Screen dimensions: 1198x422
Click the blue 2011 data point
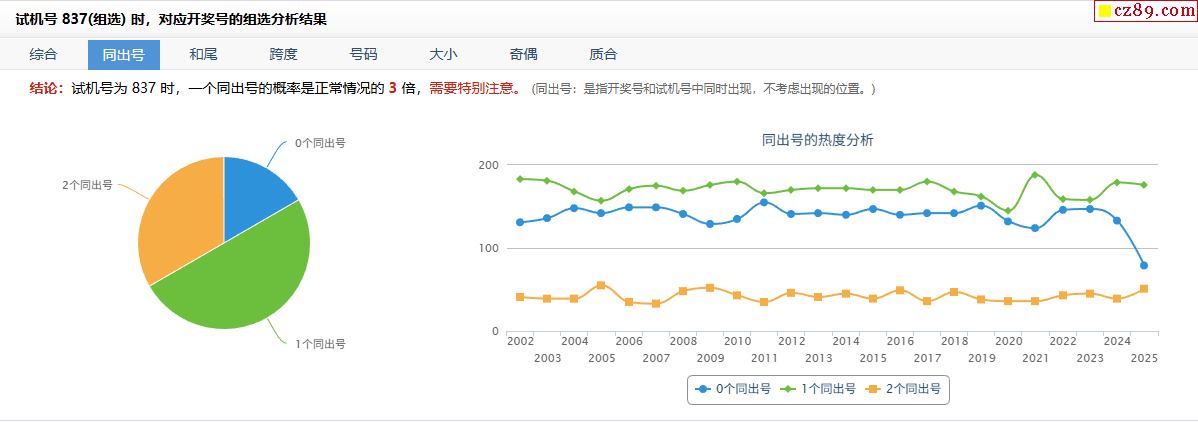pos(764,202)
